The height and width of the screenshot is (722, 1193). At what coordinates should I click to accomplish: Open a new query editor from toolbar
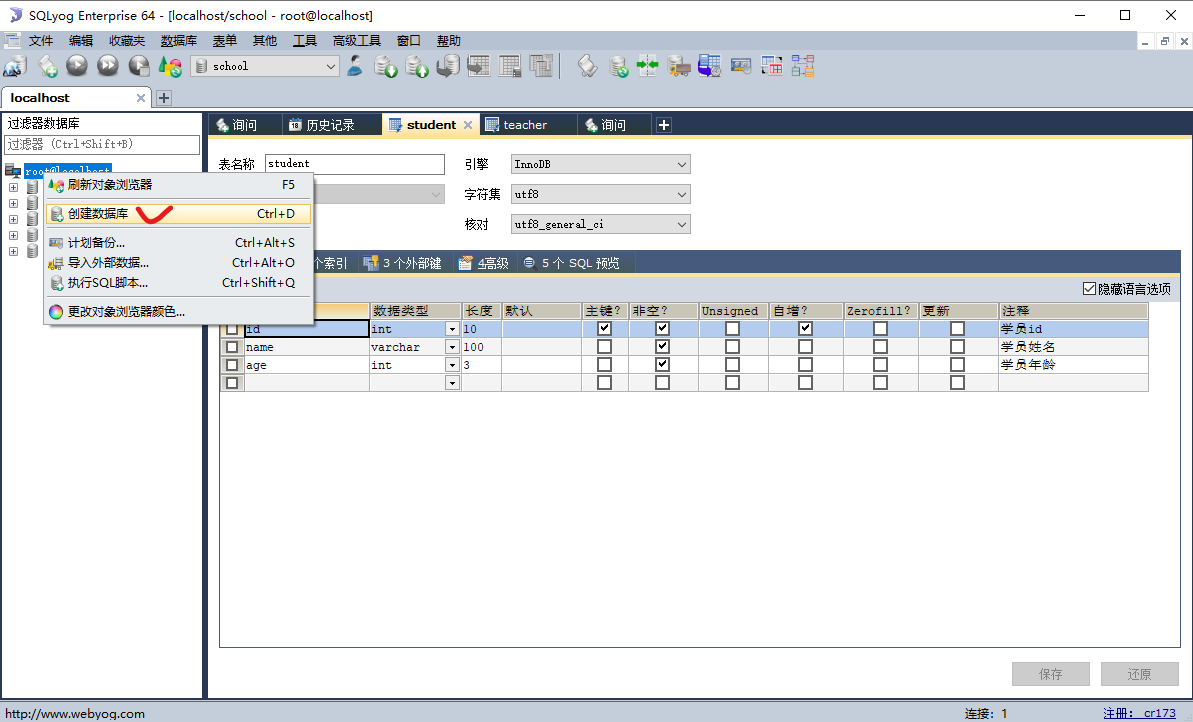click(x=47, y=66)
